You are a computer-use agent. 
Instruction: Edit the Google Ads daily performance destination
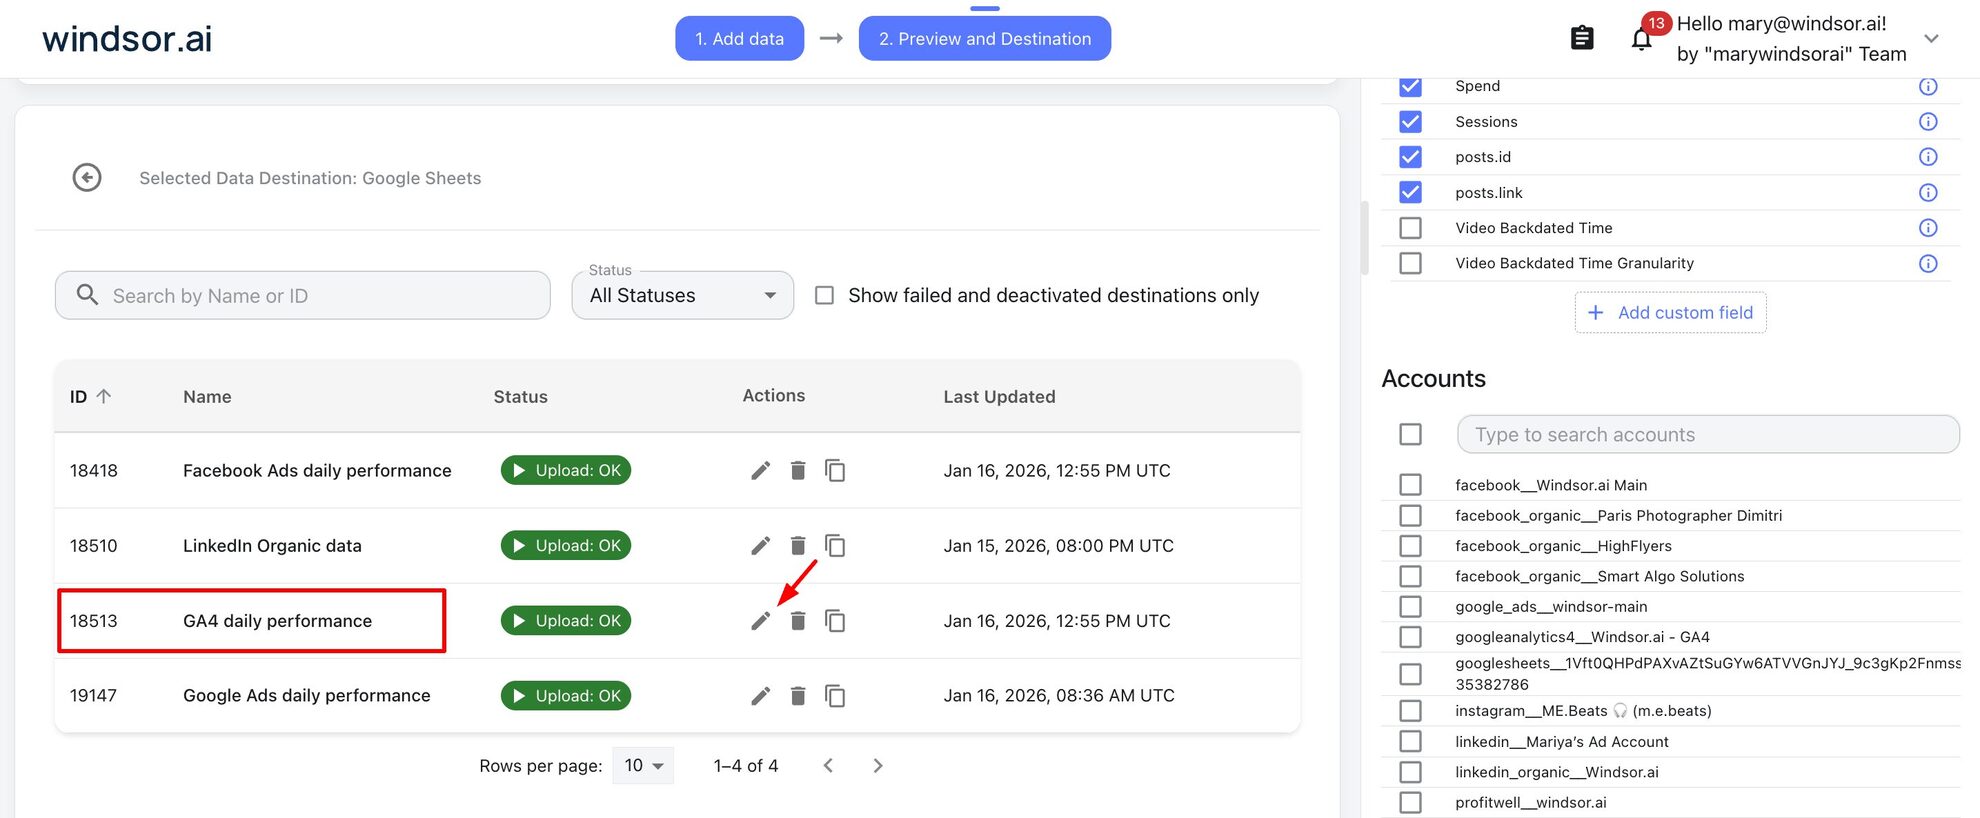tap(761, 696)
